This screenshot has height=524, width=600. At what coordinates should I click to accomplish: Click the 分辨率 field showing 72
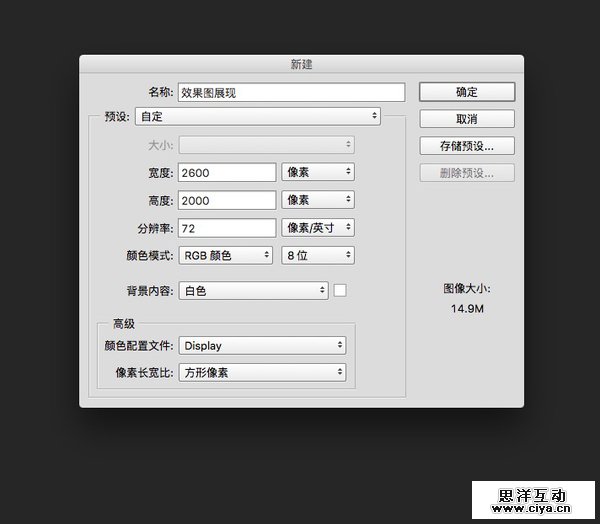pyautogui.click(x=227, y=228)
